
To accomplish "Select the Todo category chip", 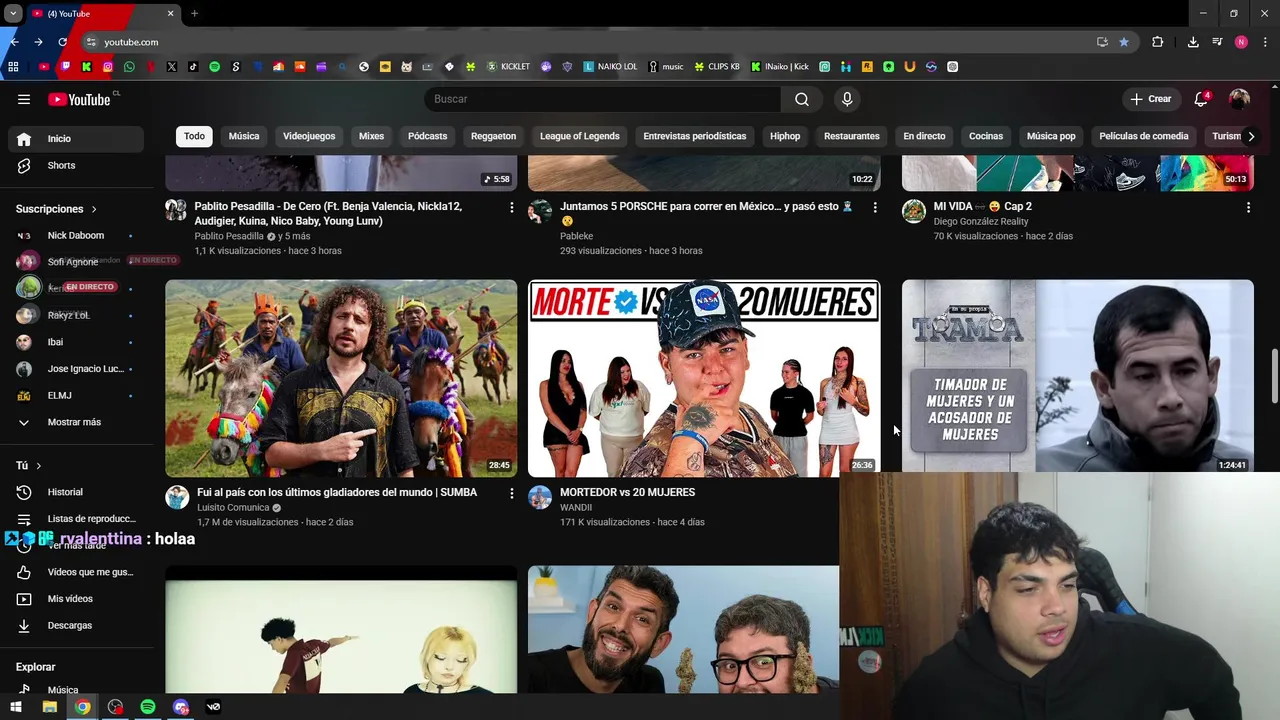I will point(194,136).
